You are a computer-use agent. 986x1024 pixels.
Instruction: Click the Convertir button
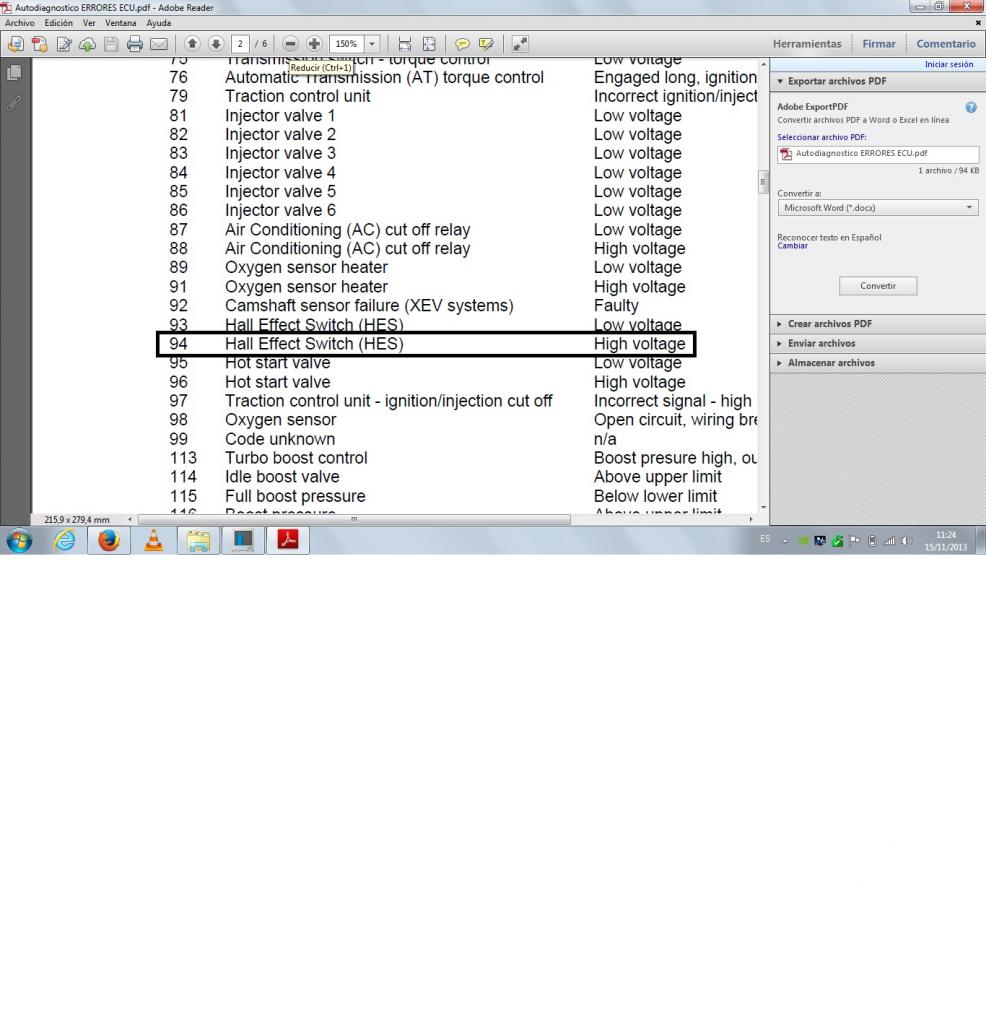tap(877, 286)
